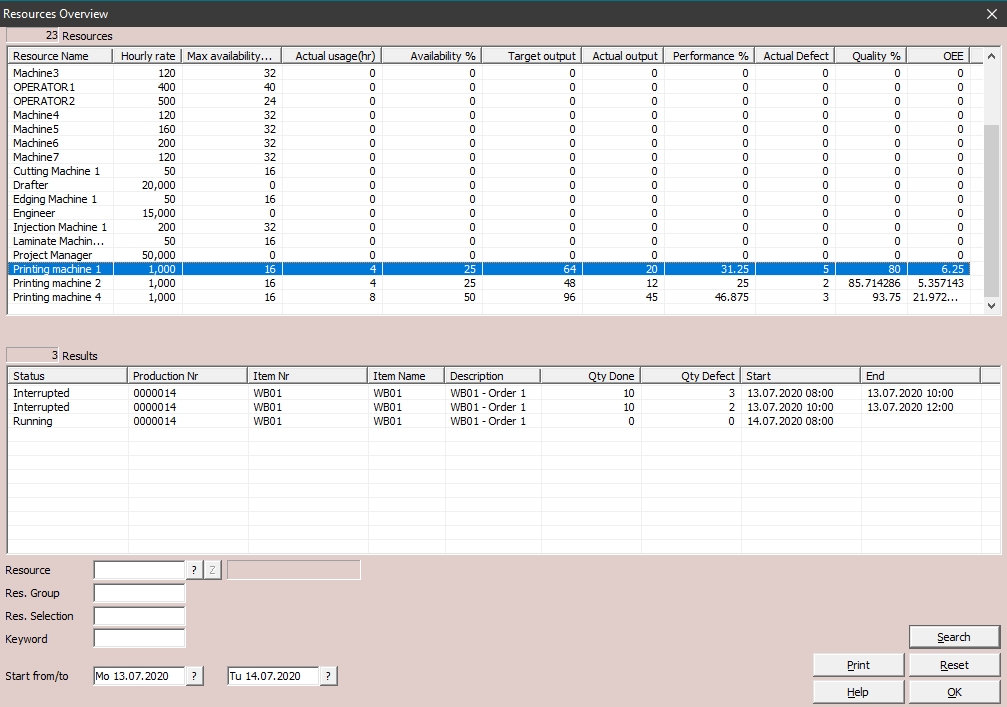Open Help from the bottom buttons

pyautogui.click(x=858, y=692)
